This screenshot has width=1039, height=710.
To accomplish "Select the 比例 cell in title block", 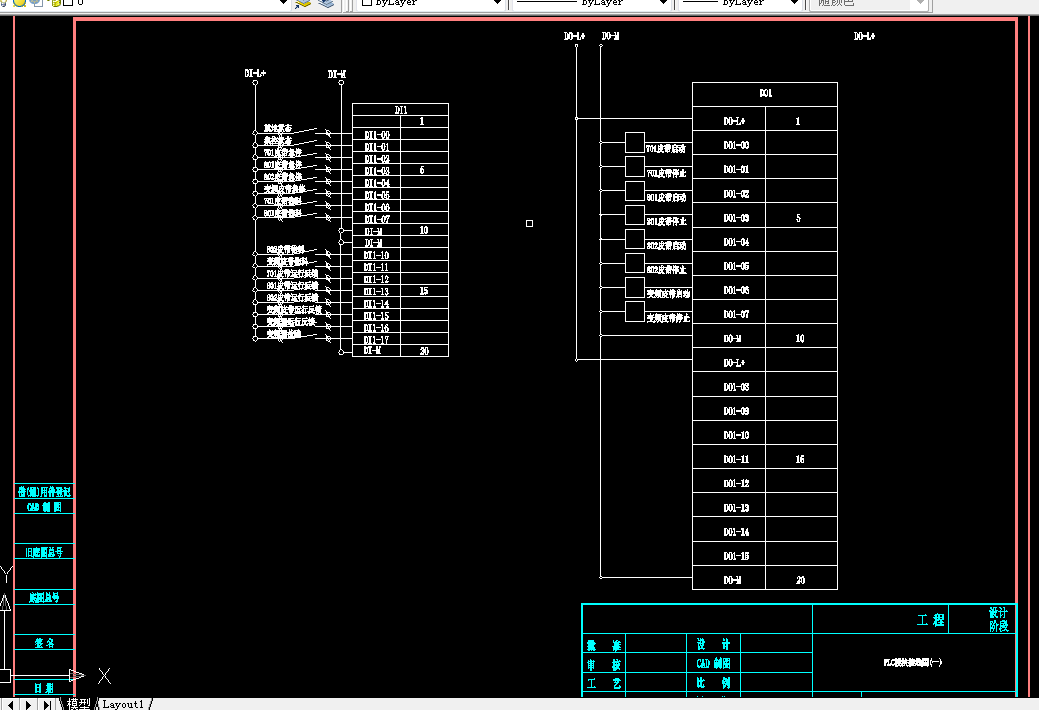I will pyautogui.click(x=713, y=683).
